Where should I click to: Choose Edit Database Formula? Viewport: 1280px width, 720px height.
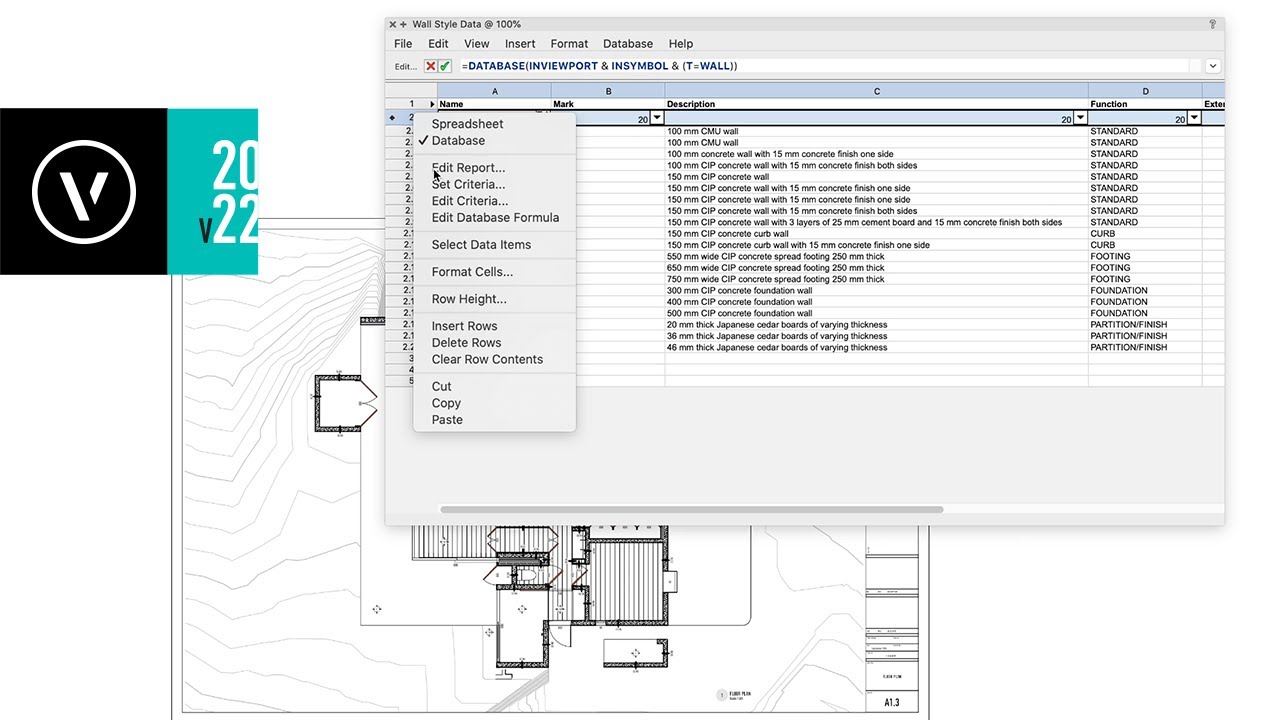coord(495,218)
